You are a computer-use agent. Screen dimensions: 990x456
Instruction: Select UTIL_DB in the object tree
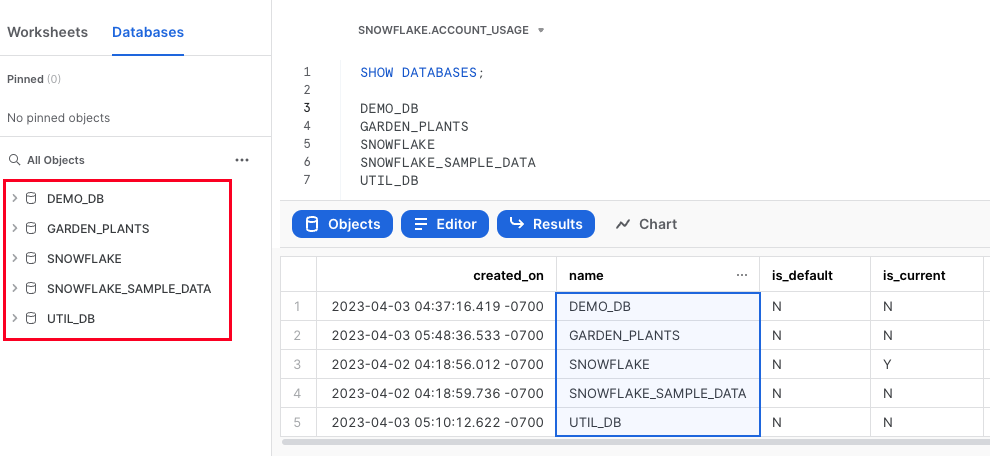(71, 319)
